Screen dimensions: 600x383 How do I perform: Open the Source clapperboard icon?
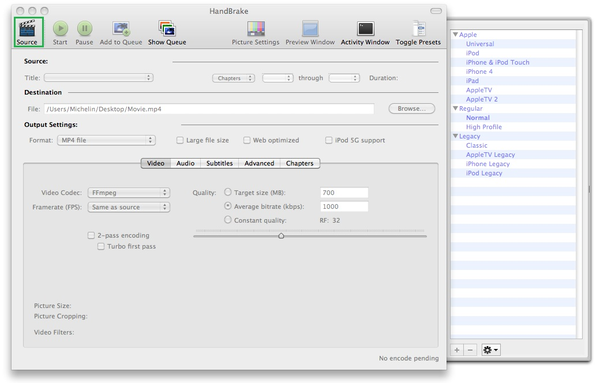pyautogui.click(x=27, y=28)
